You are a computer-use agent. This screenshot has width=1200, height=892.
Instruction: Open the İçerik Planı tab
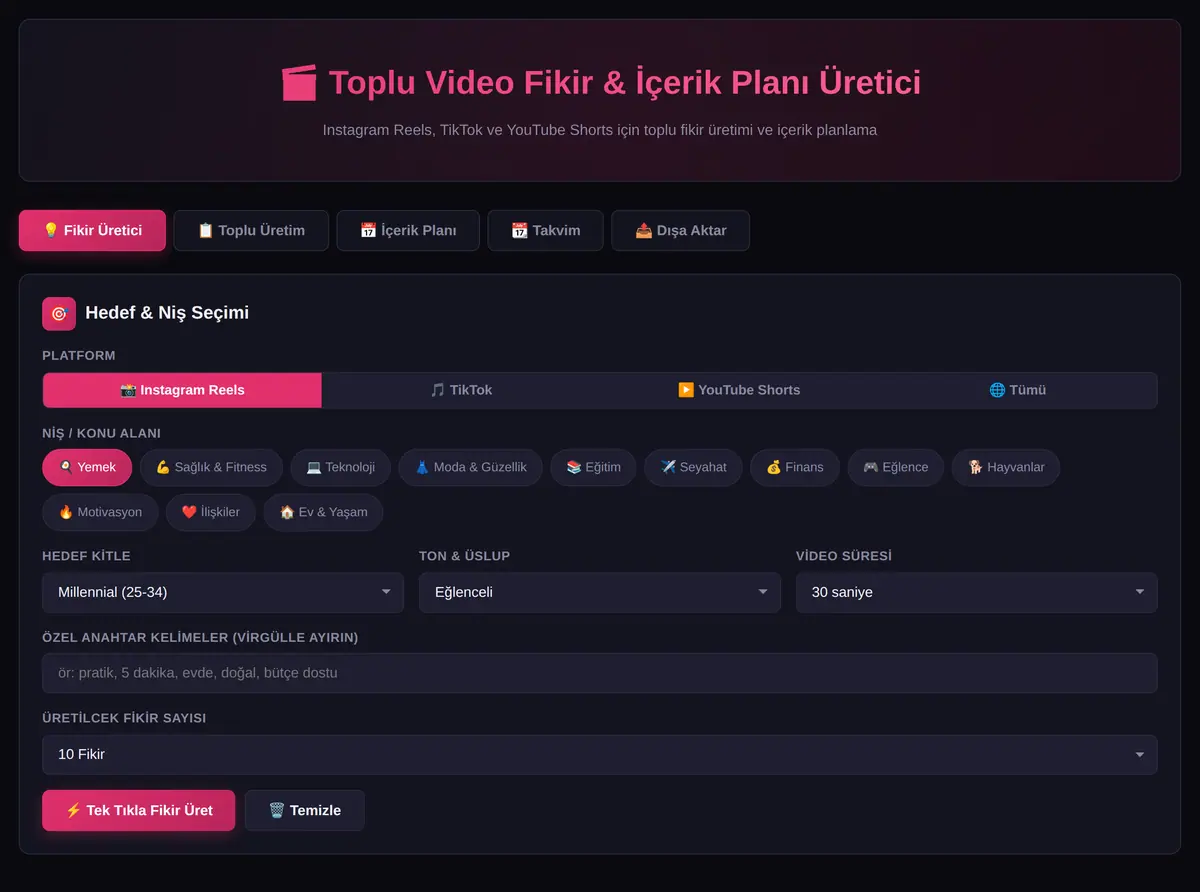point(408,230)
